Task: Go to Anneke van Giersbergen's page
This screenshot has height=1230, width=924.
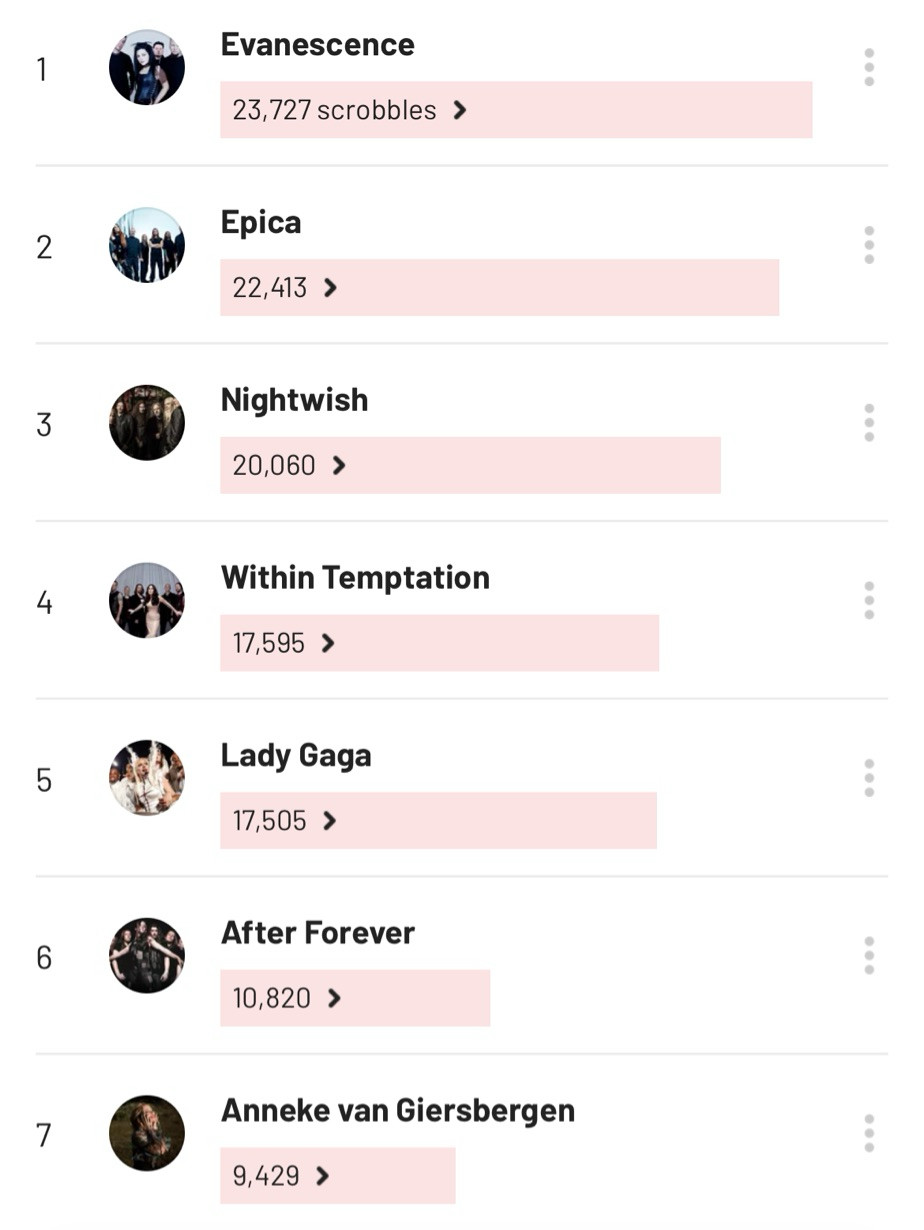Action: [398, 1111]
